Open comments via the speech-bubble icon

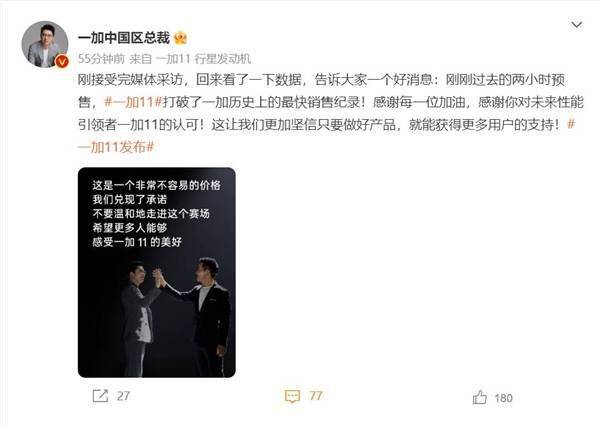point(292,396)
